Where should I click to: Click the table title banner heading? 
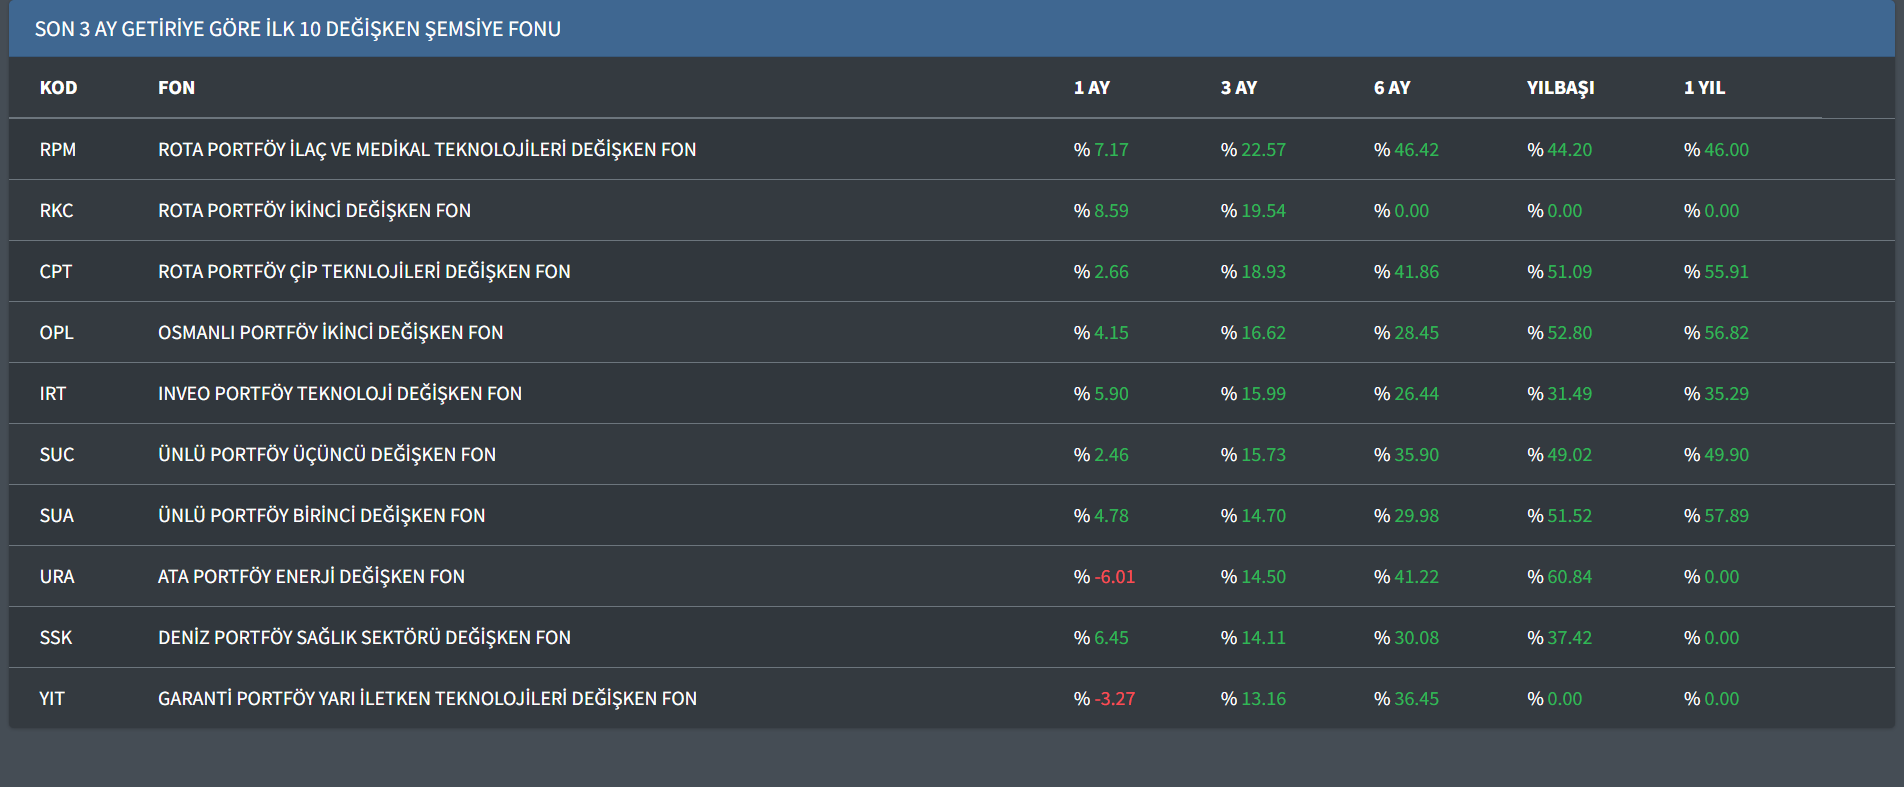298,29
